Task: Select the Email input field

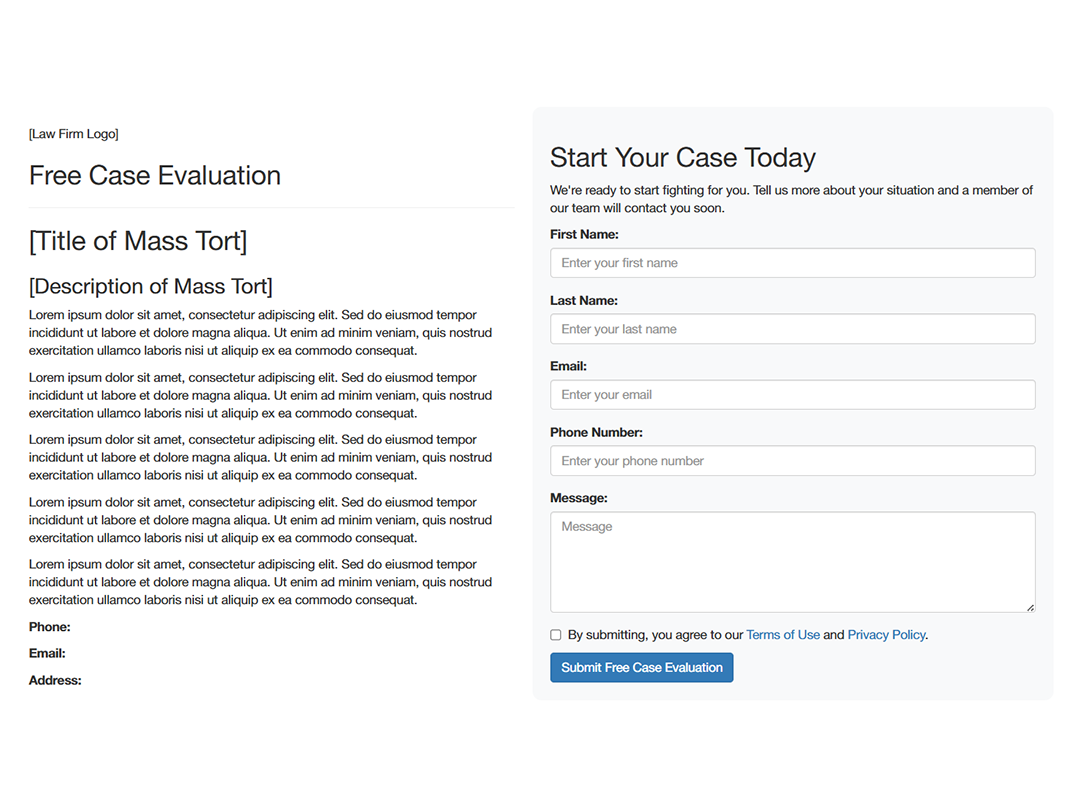Action: 792,395
